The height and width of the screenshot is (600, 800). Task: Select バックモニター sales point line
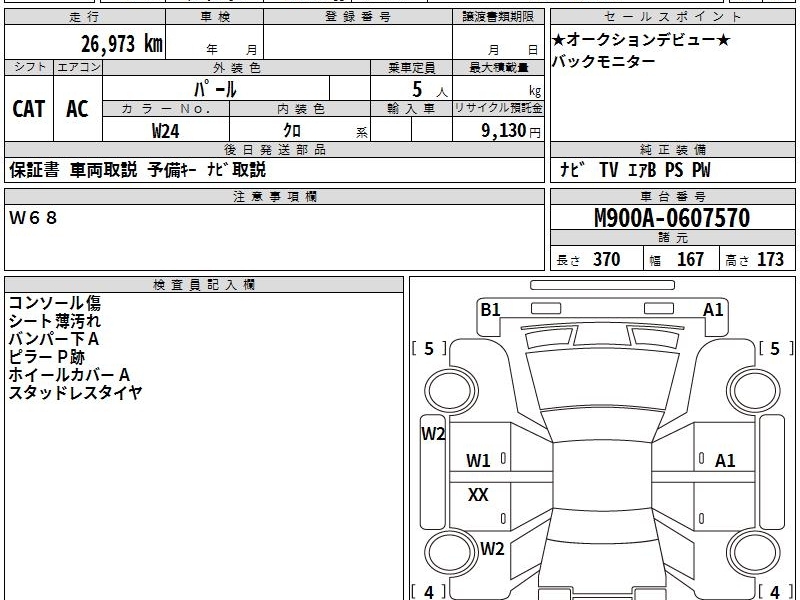pos(604,61)
